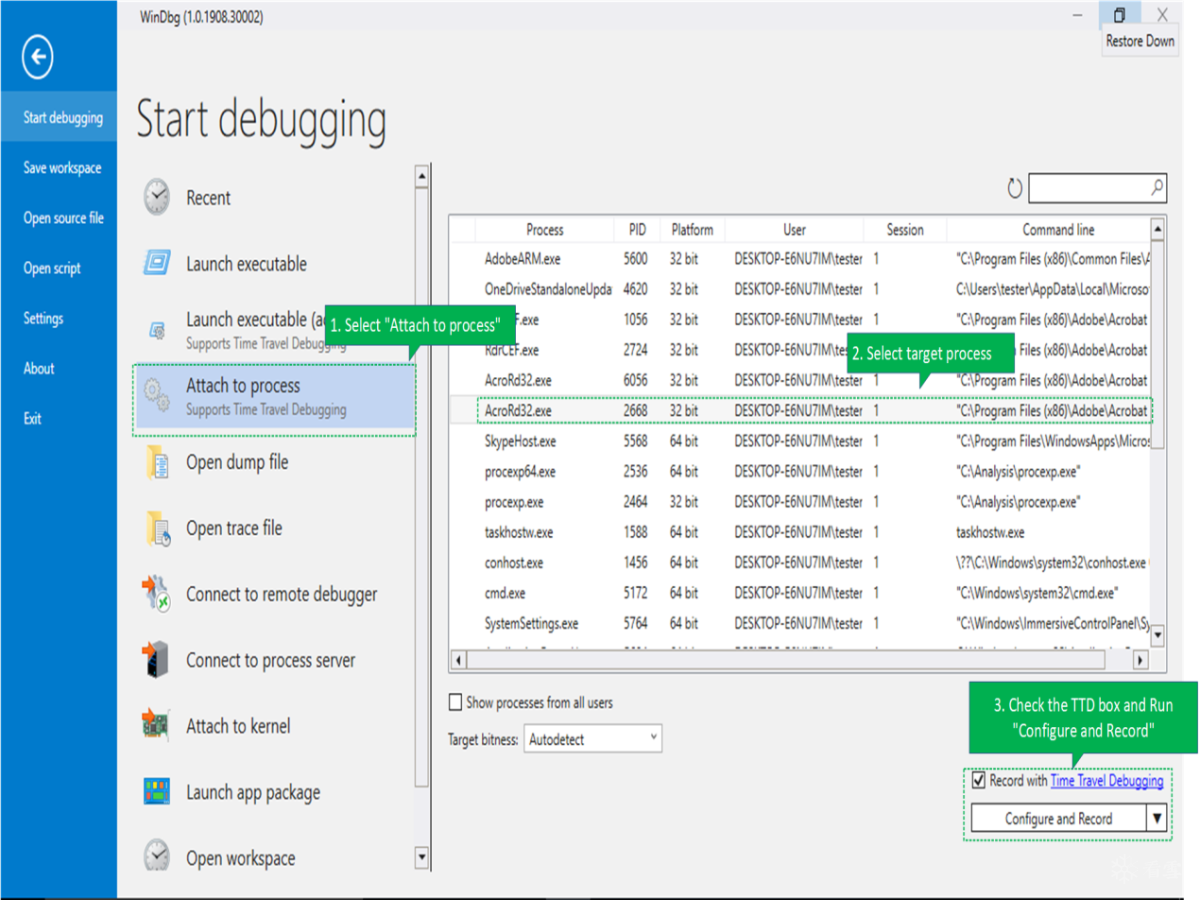Click the Launch executable icon

tap(156, 264)
